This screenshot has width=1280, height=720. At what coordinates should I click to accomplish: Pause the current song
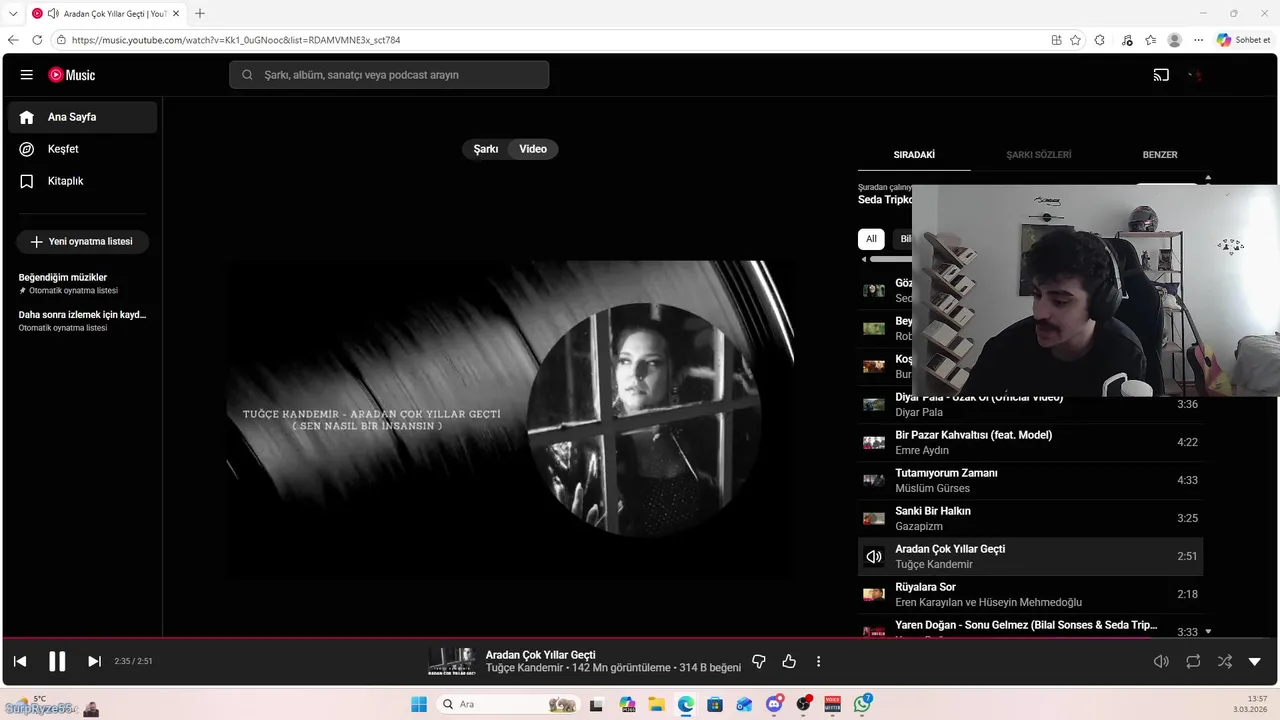pos(57,661)
